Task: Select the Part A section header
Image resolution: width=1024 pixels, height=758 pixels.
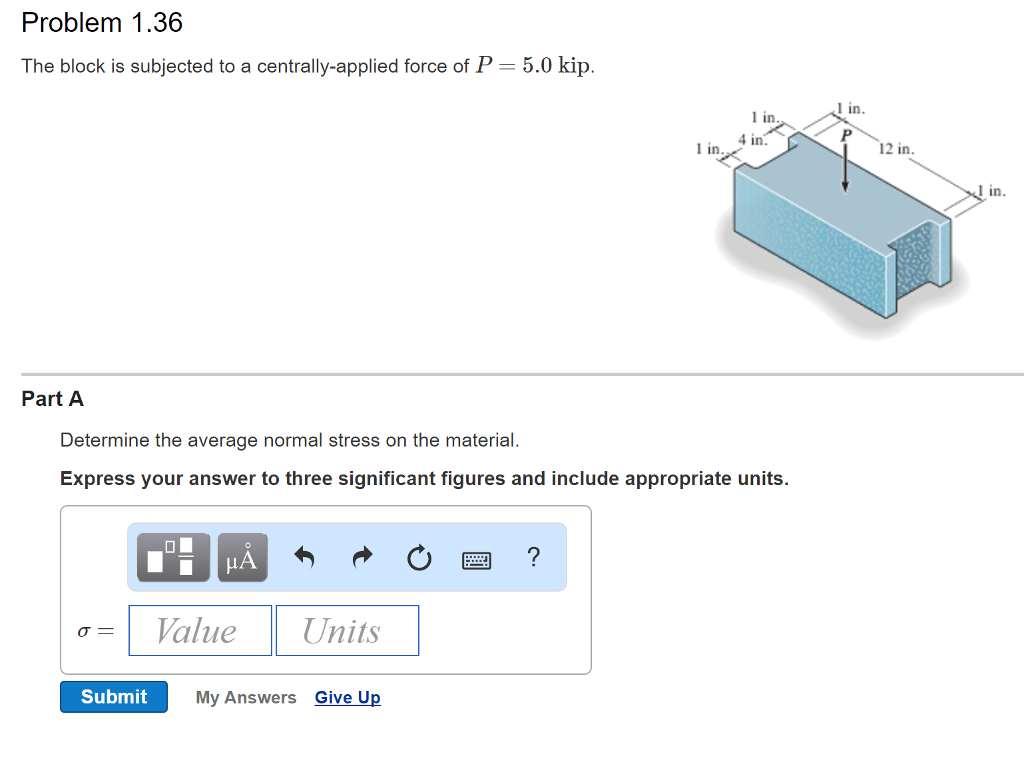Action: 53,398
